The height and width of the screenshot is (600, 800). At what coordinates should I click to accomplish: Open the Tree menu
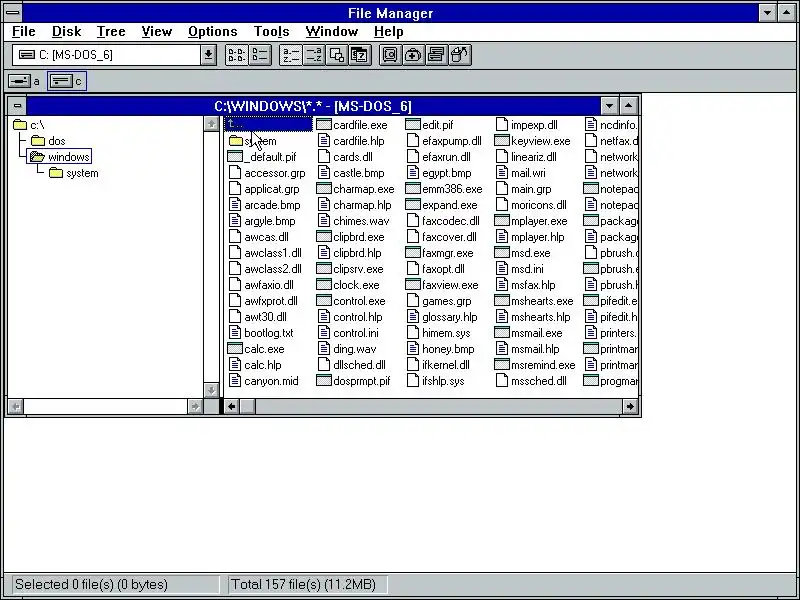click(111, 32)
